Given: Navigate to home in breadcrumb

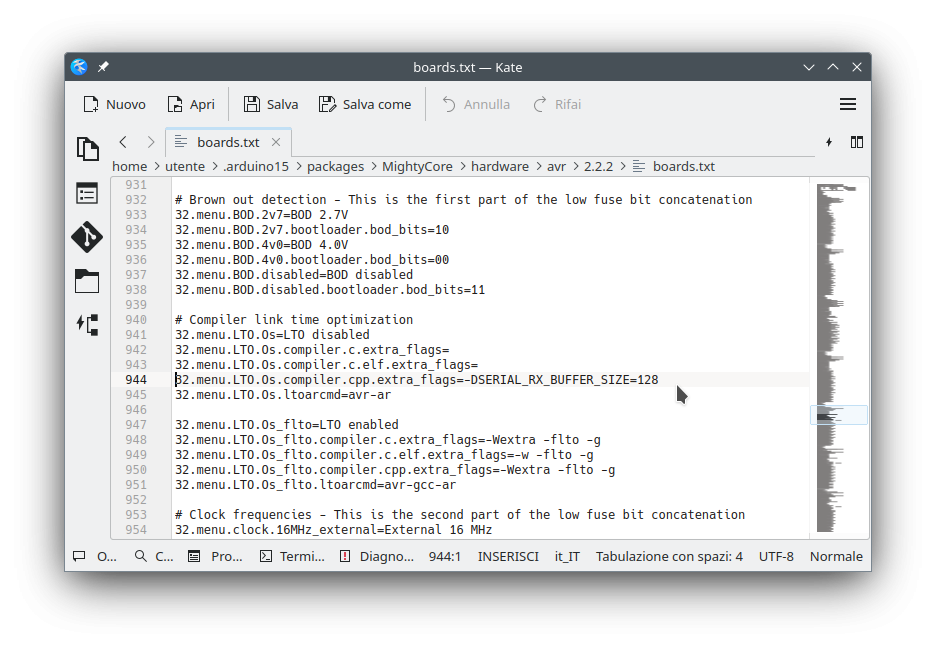Looking at the screenshot, I should pyautogui.click(x=130, y=166).
